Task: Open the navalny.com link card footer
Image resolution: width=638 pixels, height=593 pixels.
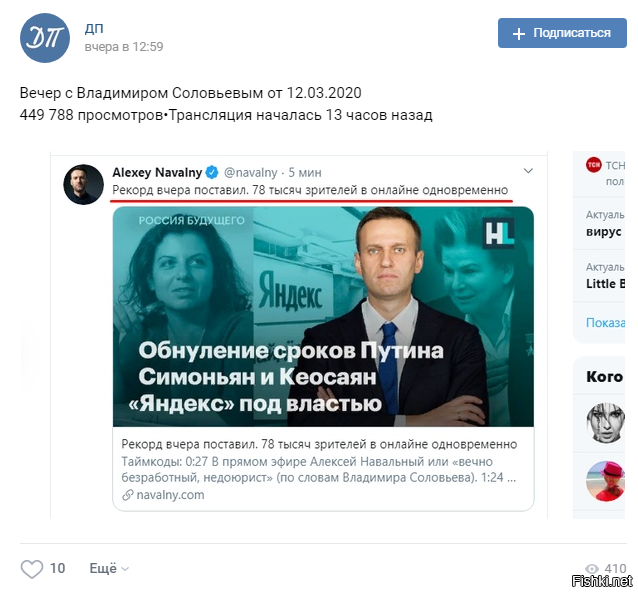Action: [323, 469]
